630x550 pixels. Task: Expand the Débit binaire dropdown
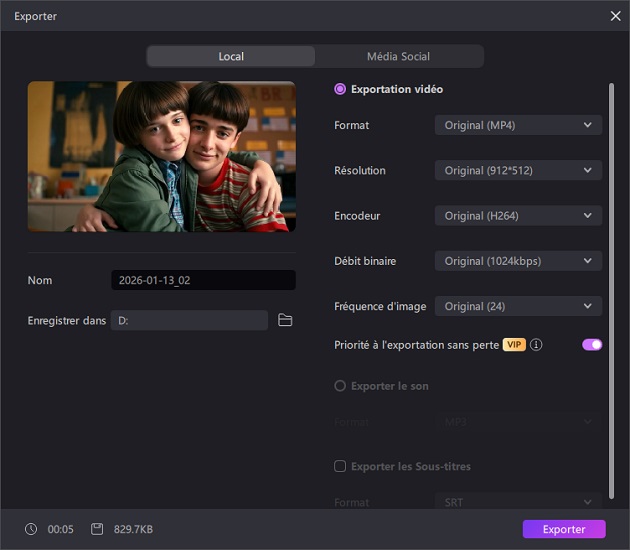[x=518, y=261]
